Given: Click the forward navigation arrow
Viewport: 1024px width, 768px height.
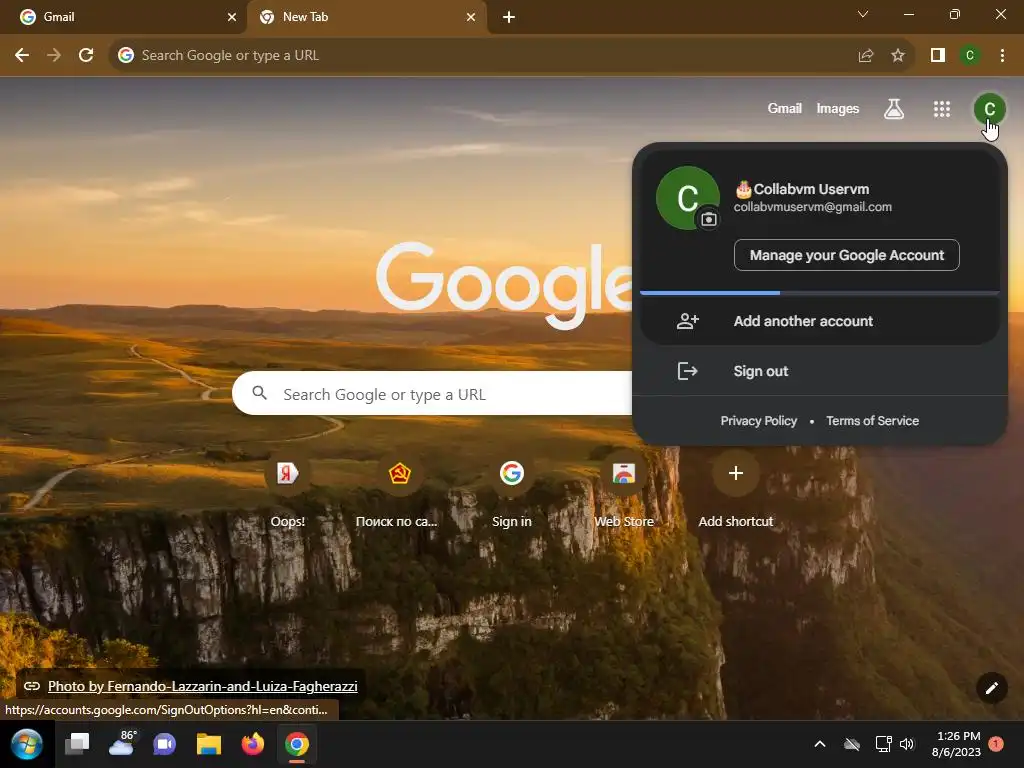Looking at the screenshot, I should [x=54, y=56].
